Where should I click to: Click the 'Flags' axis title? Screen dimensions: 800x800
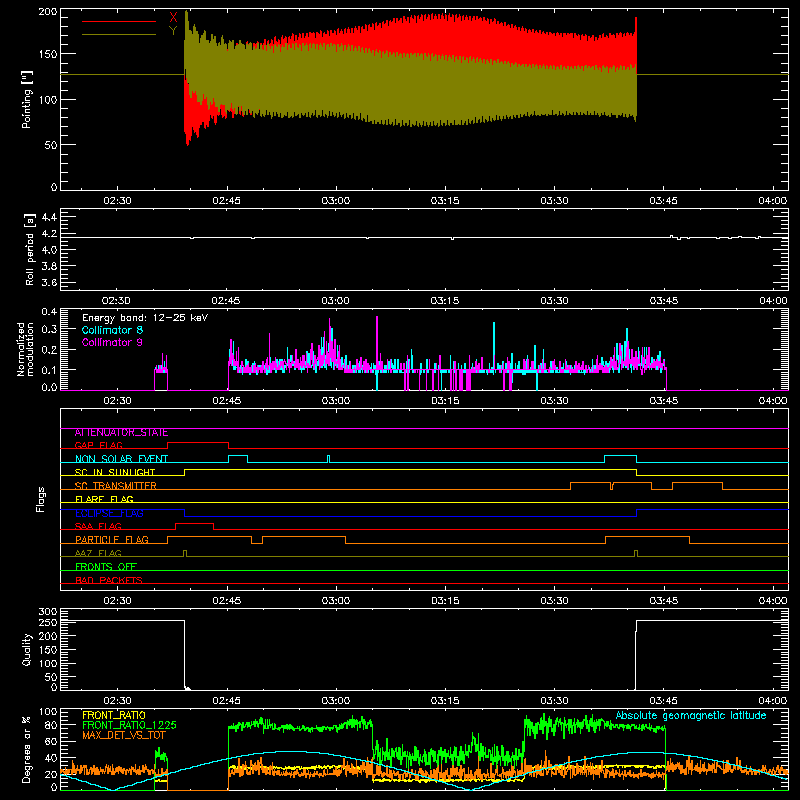pyautogui.click(x=40, y=499)
